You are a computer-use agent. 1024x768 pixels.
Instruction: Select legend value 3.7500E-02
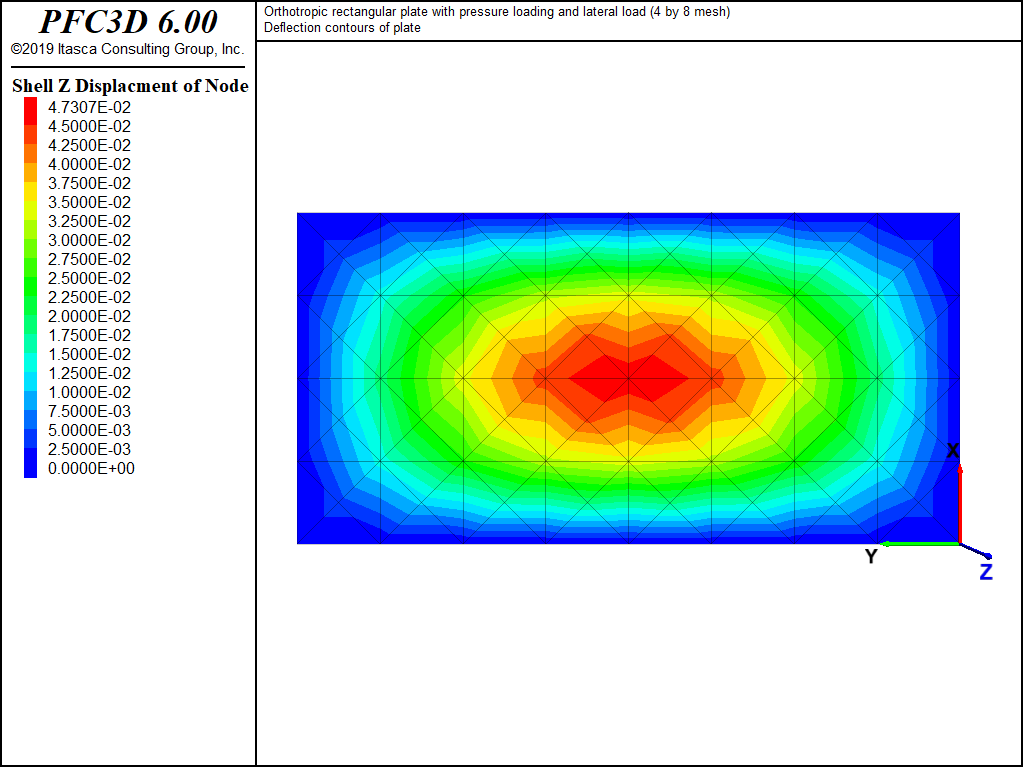tap(89, 183)
